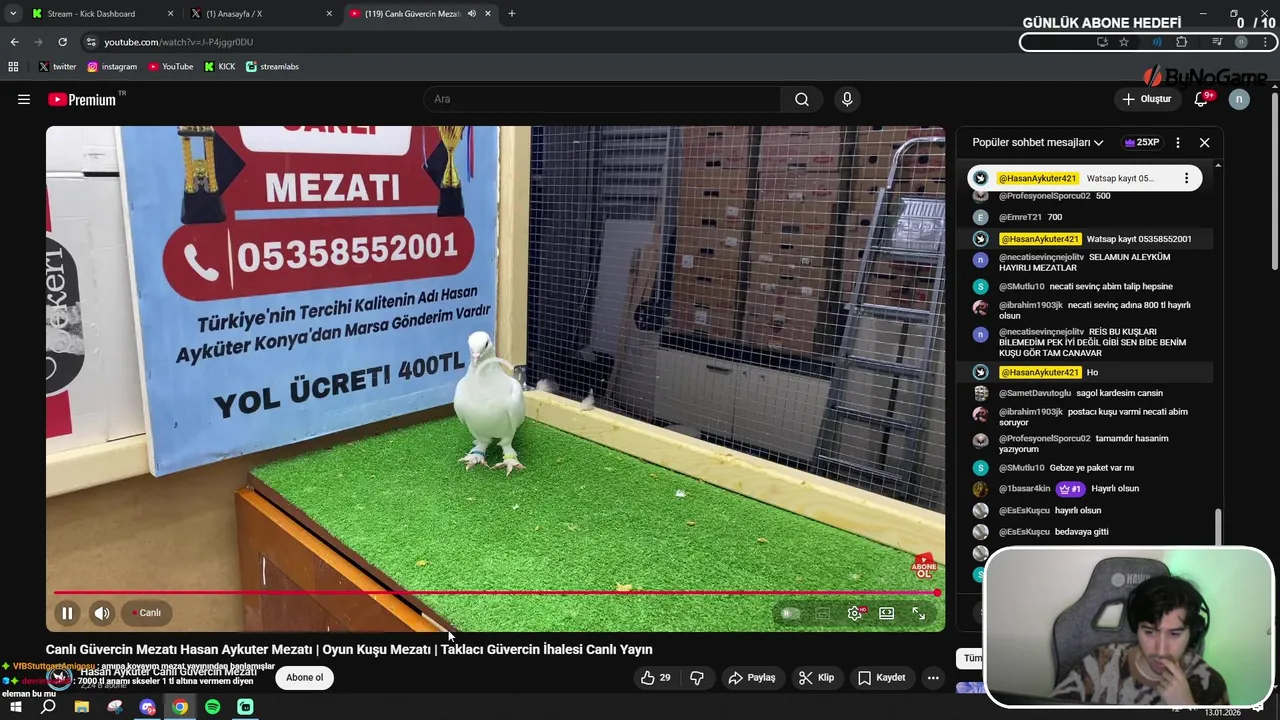
Task: Toggle the autoplay switch in the player
Action: [x=791, y=613]
